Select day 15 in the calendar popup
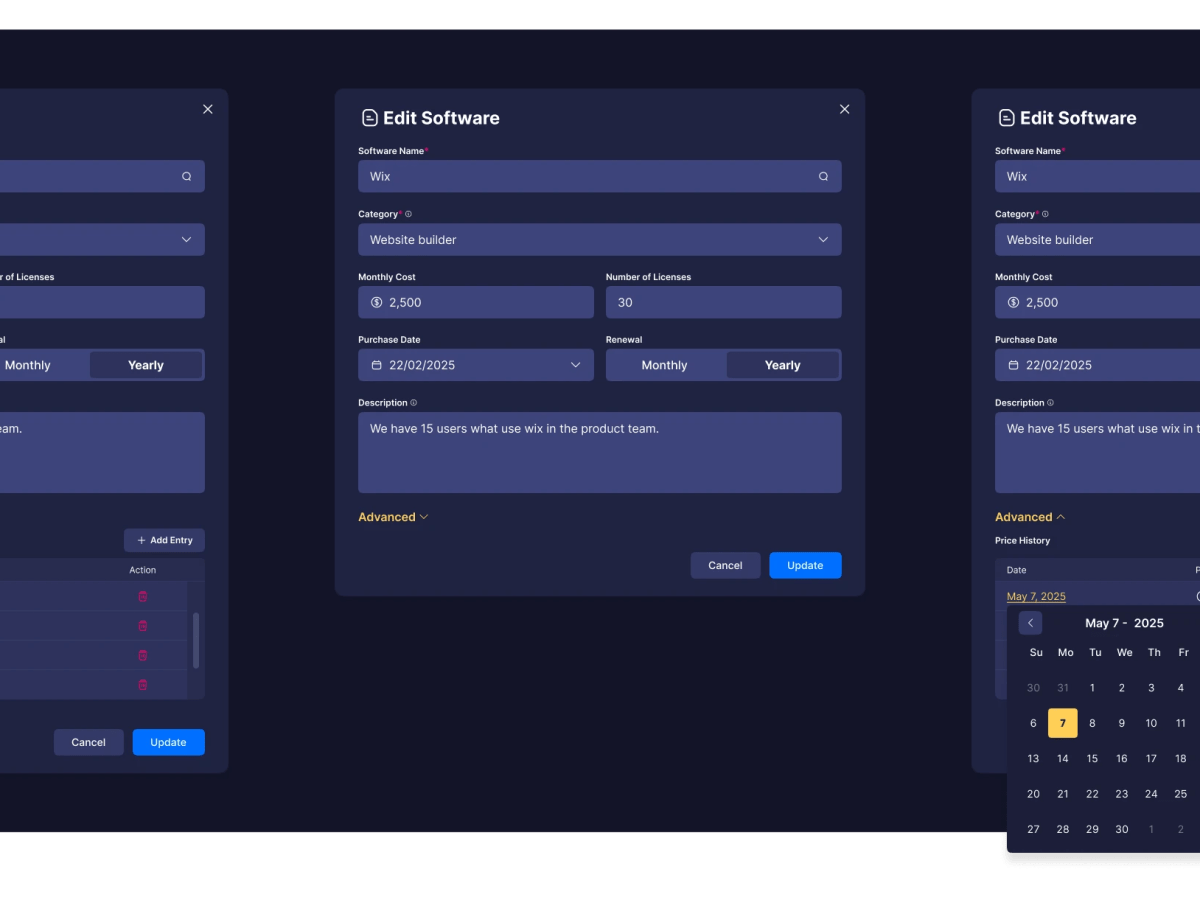This screenshot has width=1200, height=900. tap(1092, 758)
